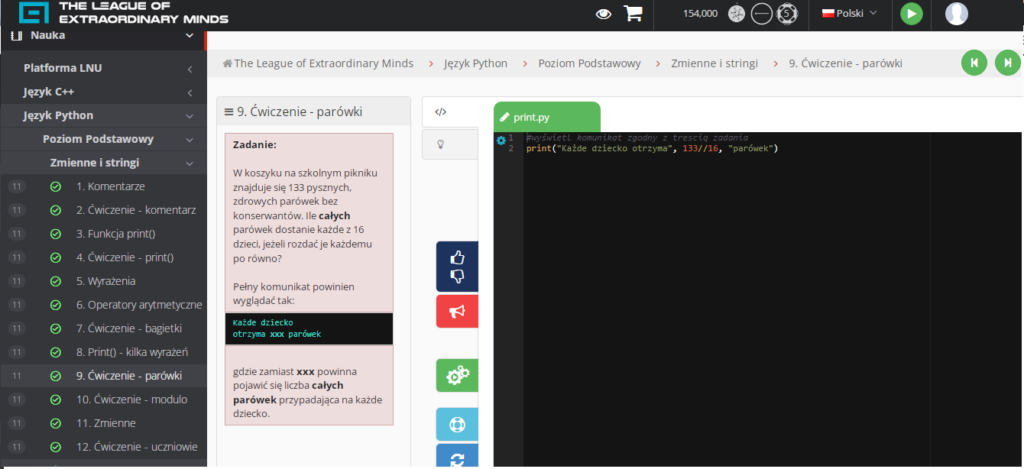
Task: Open the Polski language dropdown
Action: click(x=848, y=14)
